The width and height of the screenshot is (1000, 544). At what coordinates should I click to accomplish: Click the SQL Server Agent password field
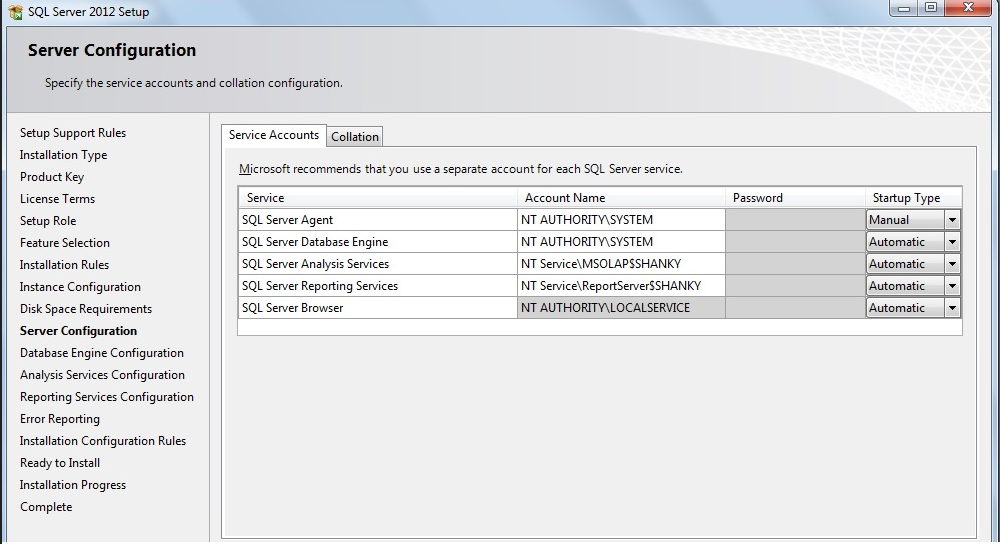[x=795, y=220]
